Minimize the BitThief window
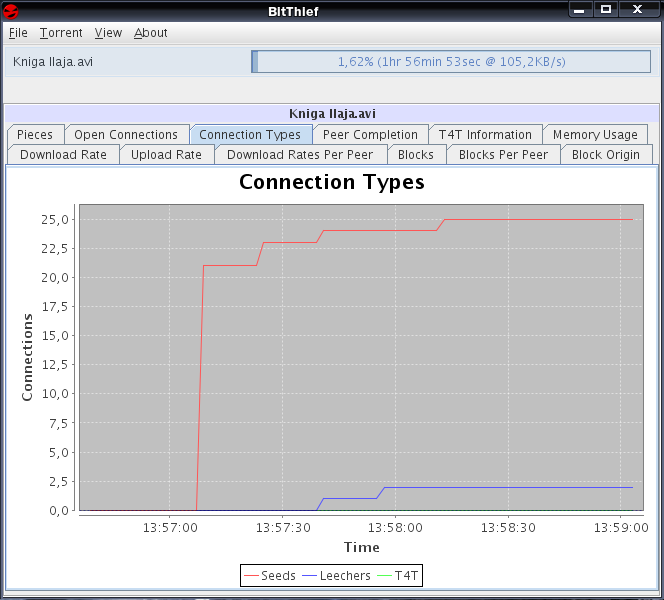The image size is (664, 600). point(579,10)
